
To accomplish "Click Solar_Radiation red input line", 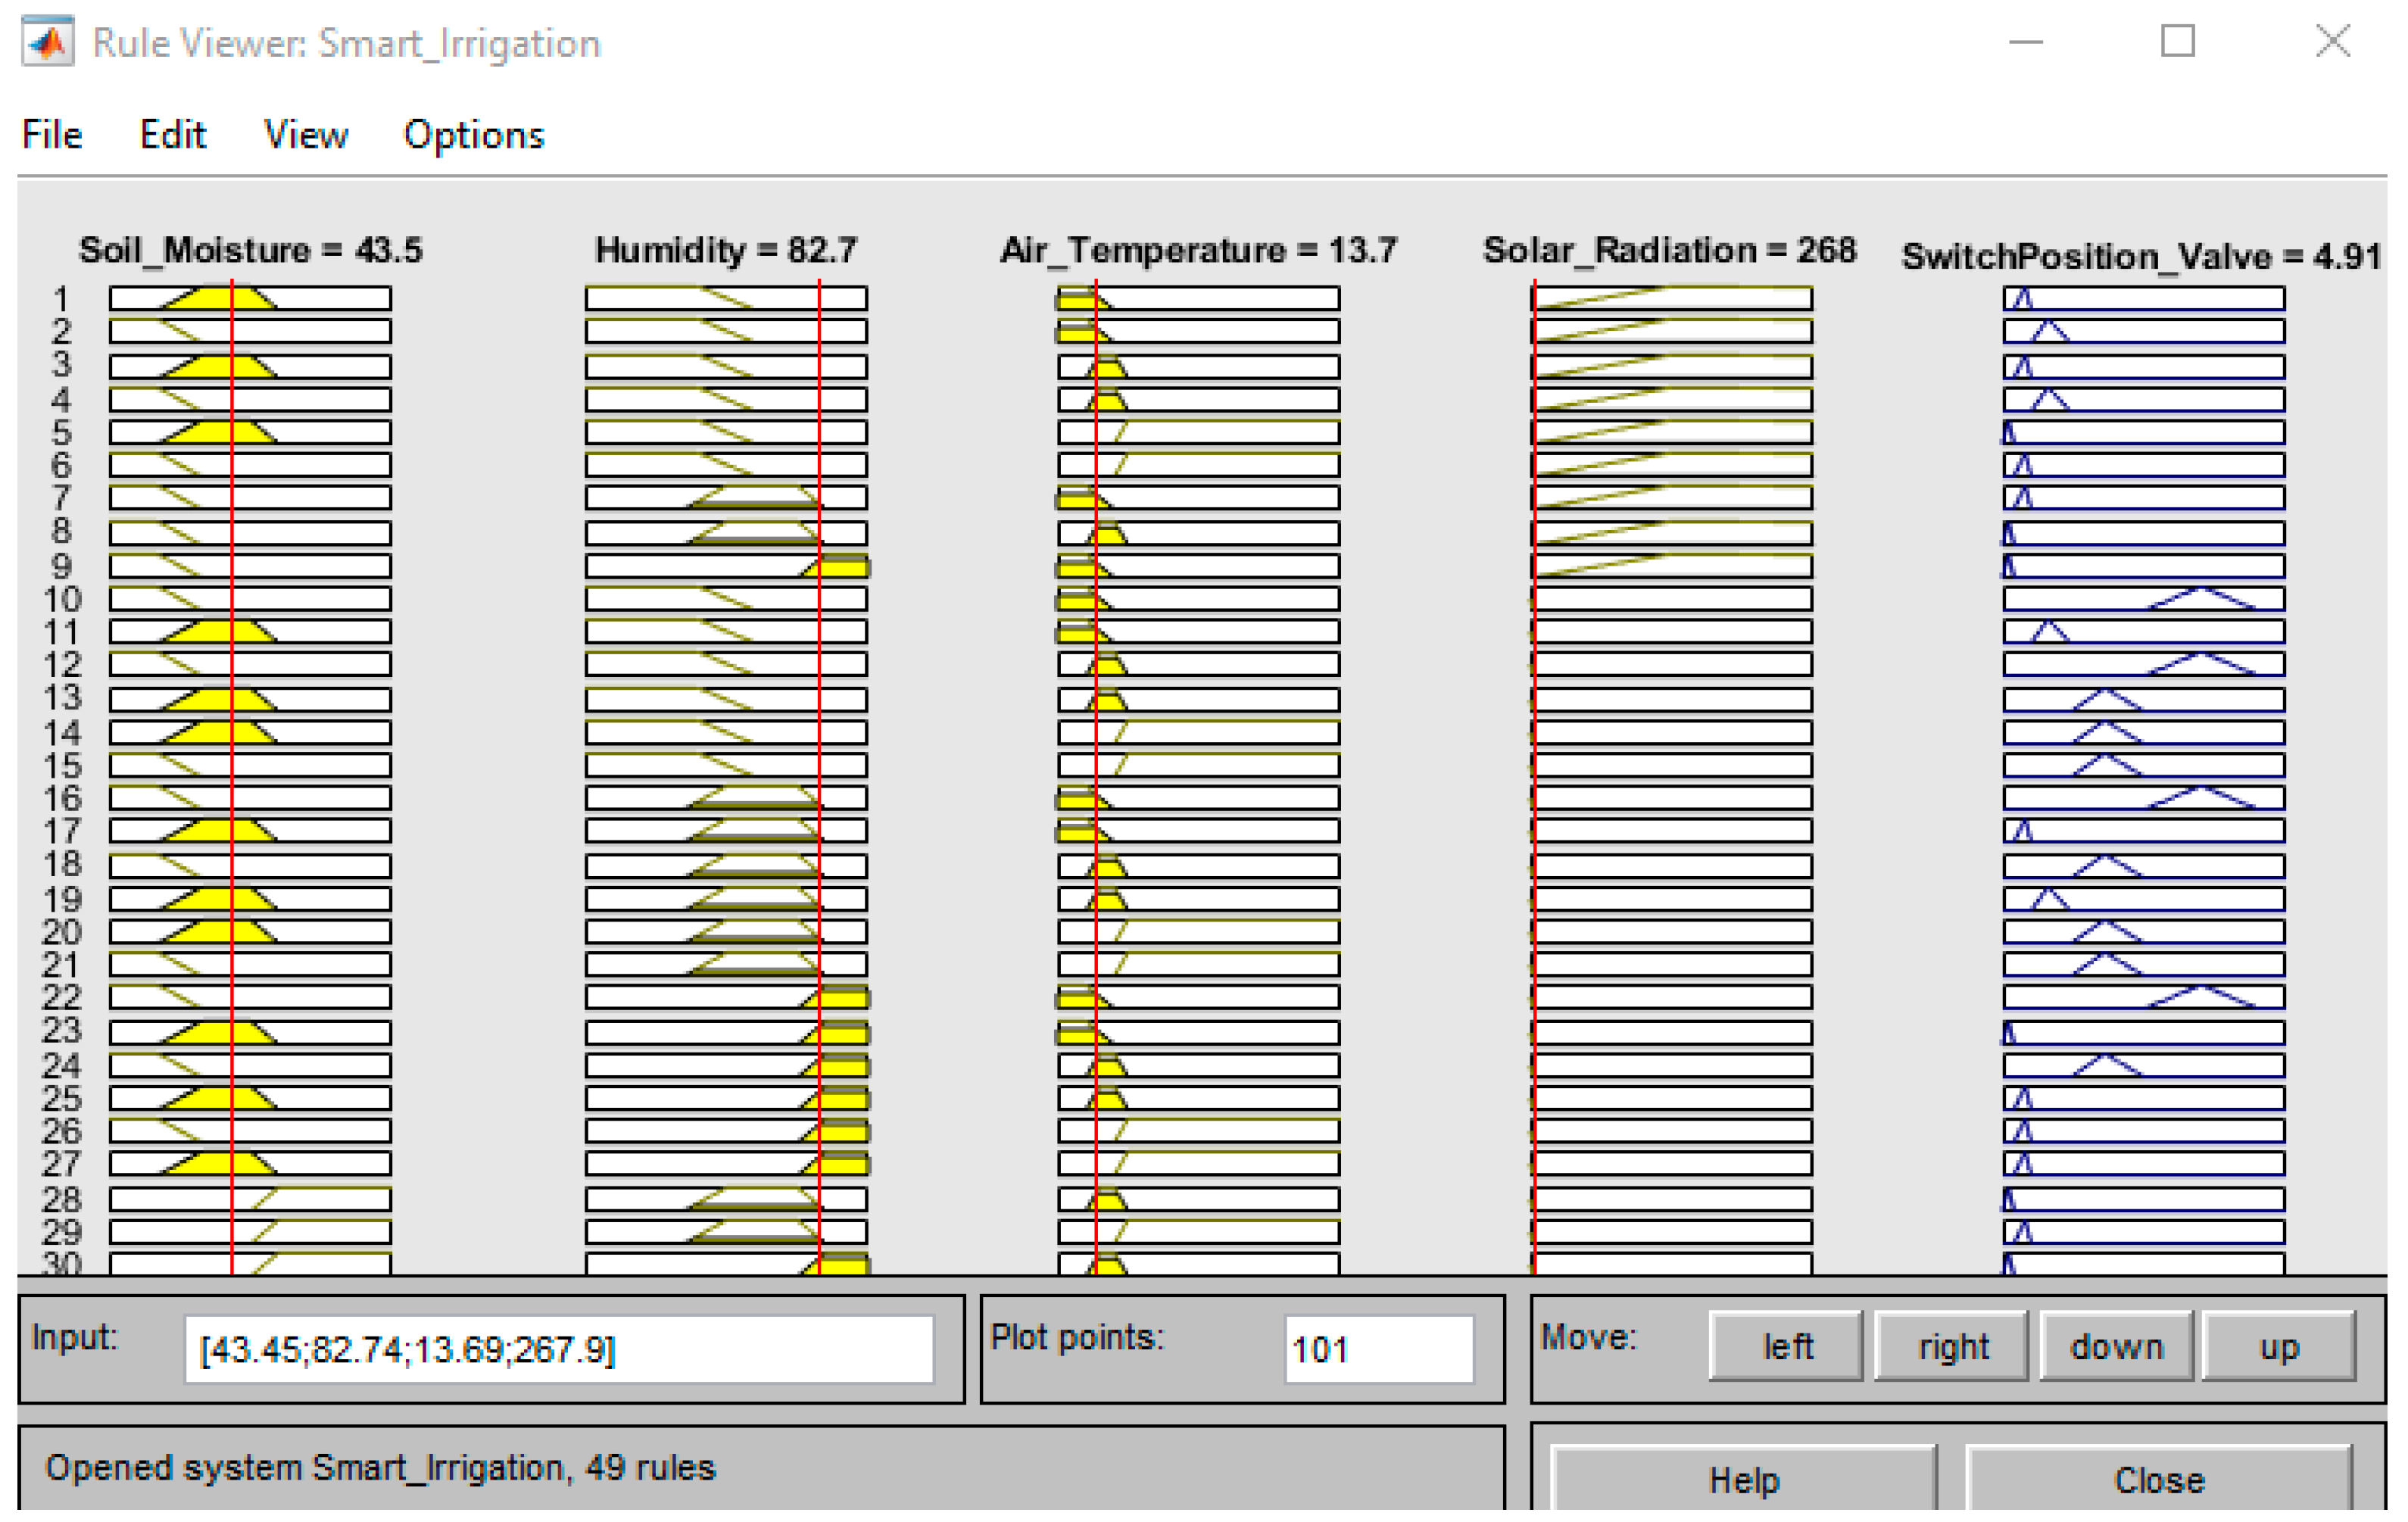I will (x=1534, y=777).
